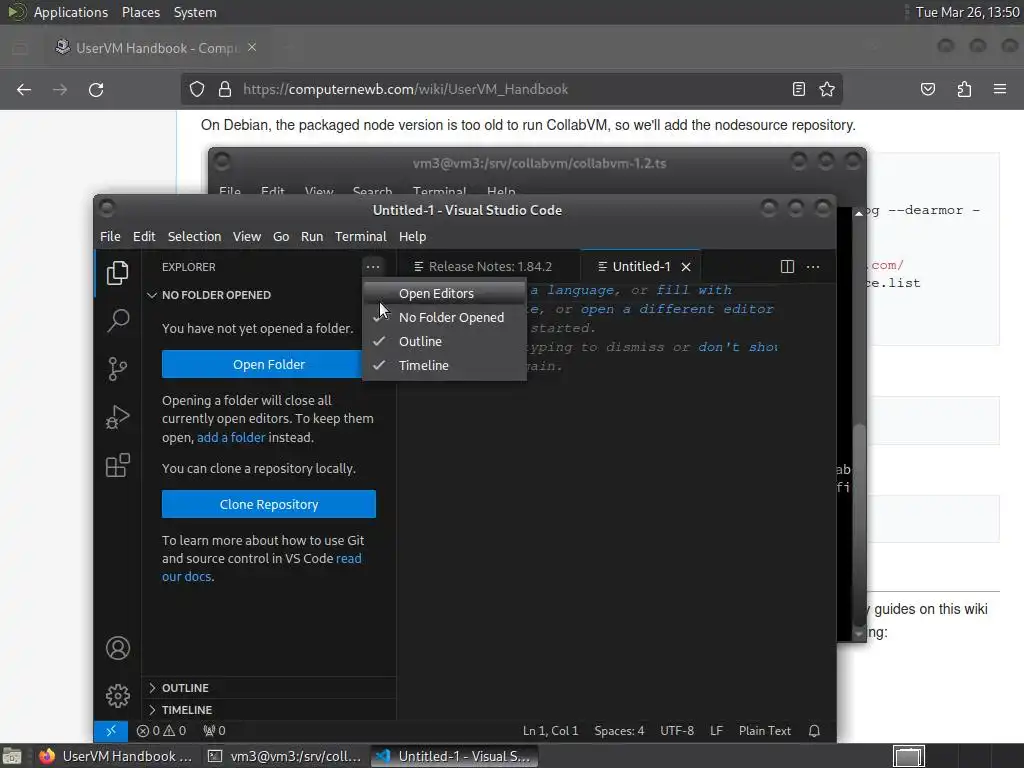Reload the Firefox page
Image resolution: width=1024 pixels, height=768 pixels.
pyautogui.click(x=96, y=89)
